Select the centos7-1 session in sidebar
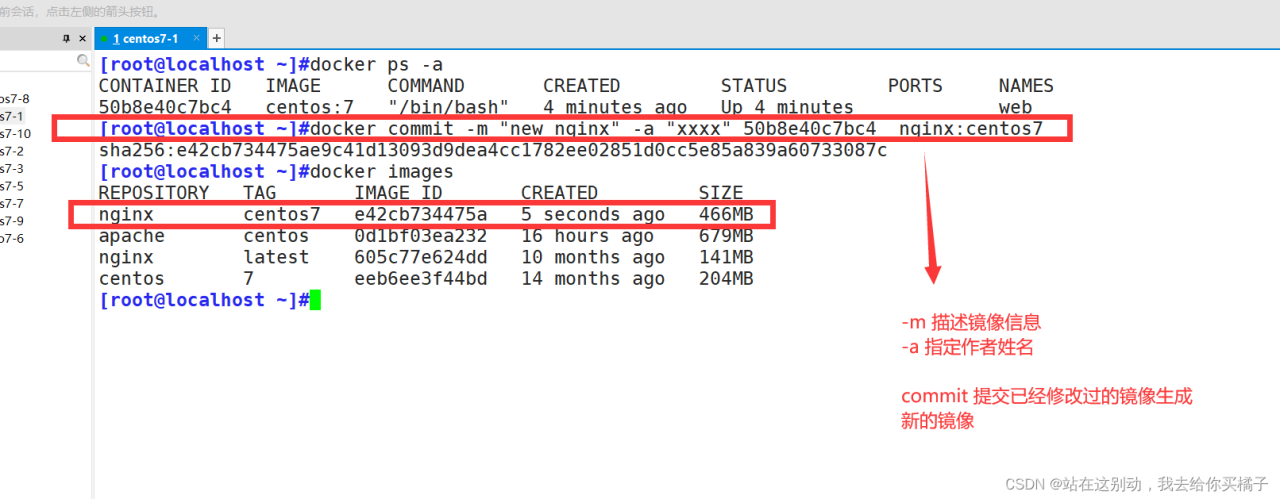The image size is (1280, 499). coord(11,116)
